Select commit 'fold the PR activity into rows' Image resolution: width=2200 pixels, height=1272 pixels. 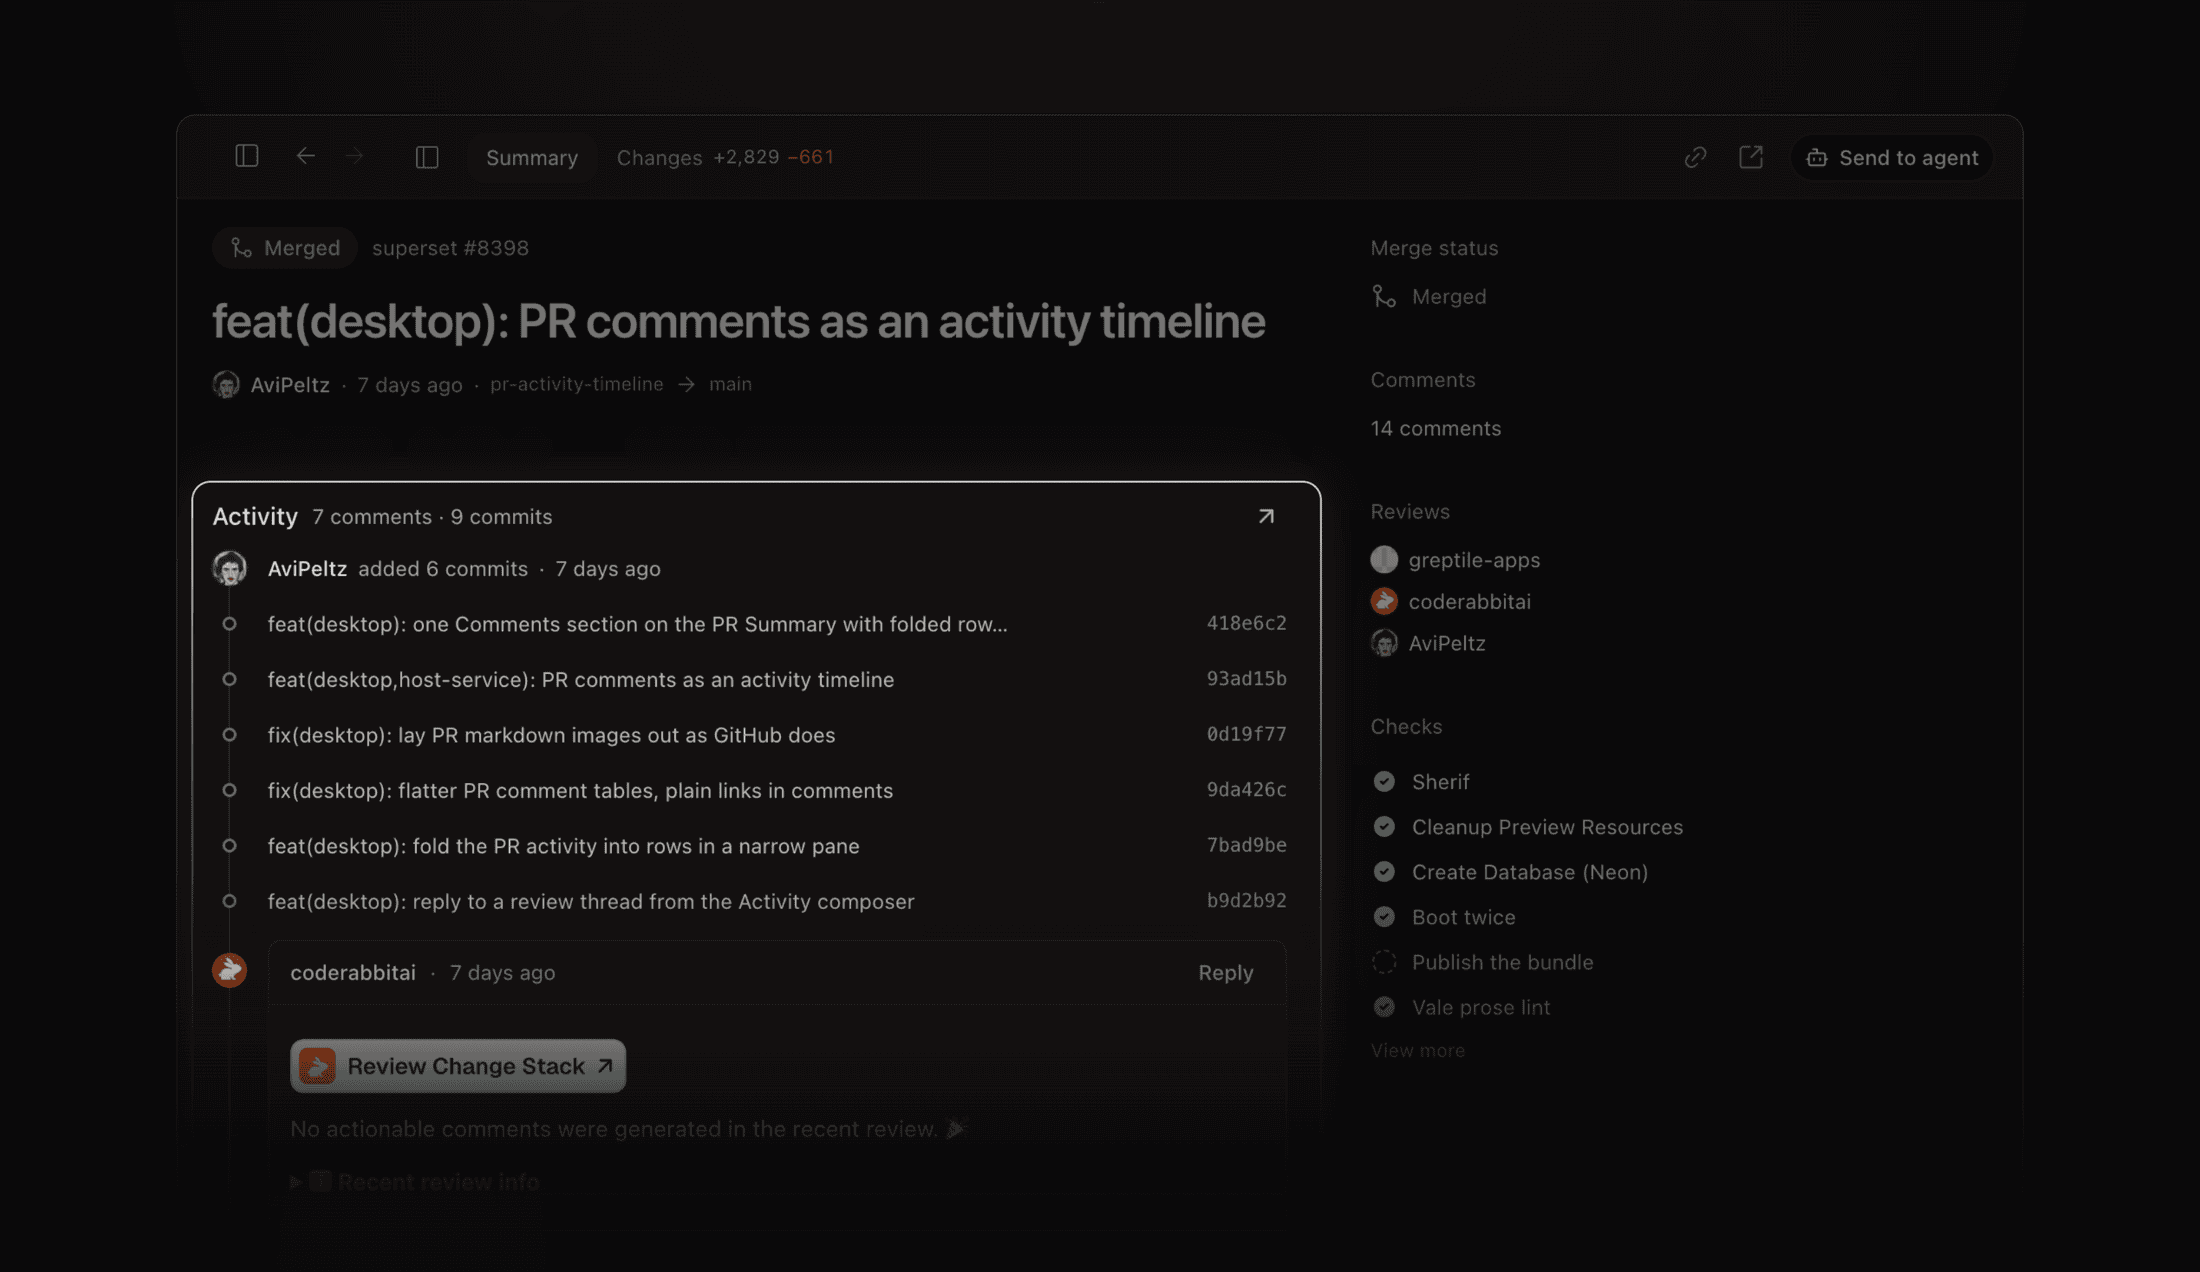tap(563, 846)
